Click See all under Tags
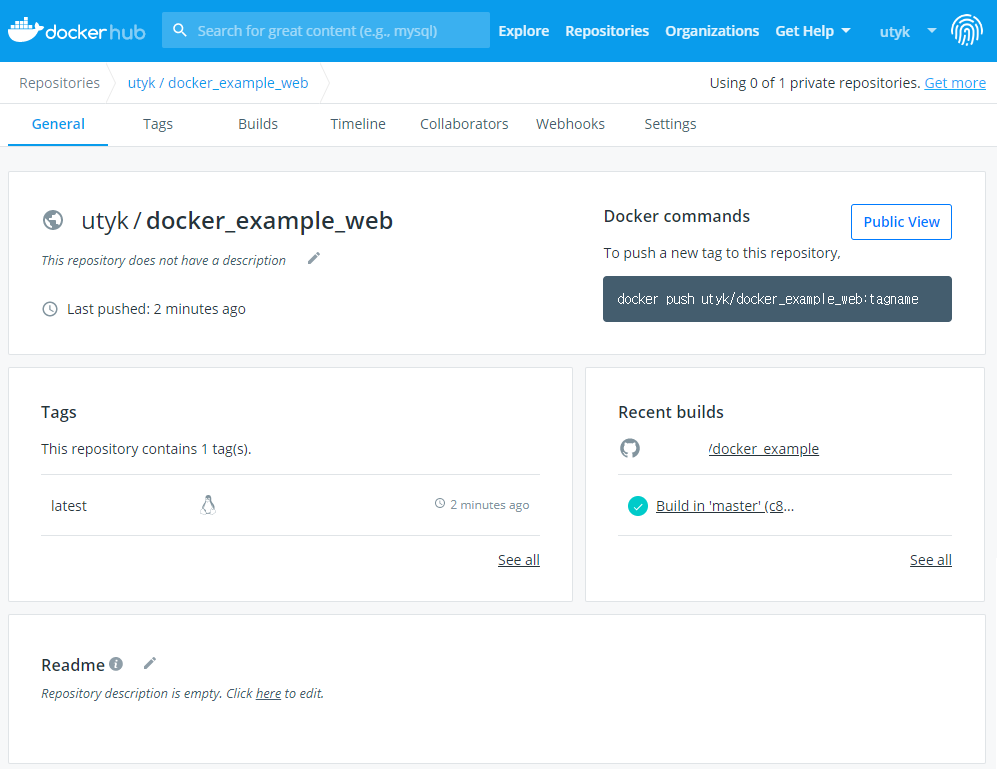 [519, 560]
